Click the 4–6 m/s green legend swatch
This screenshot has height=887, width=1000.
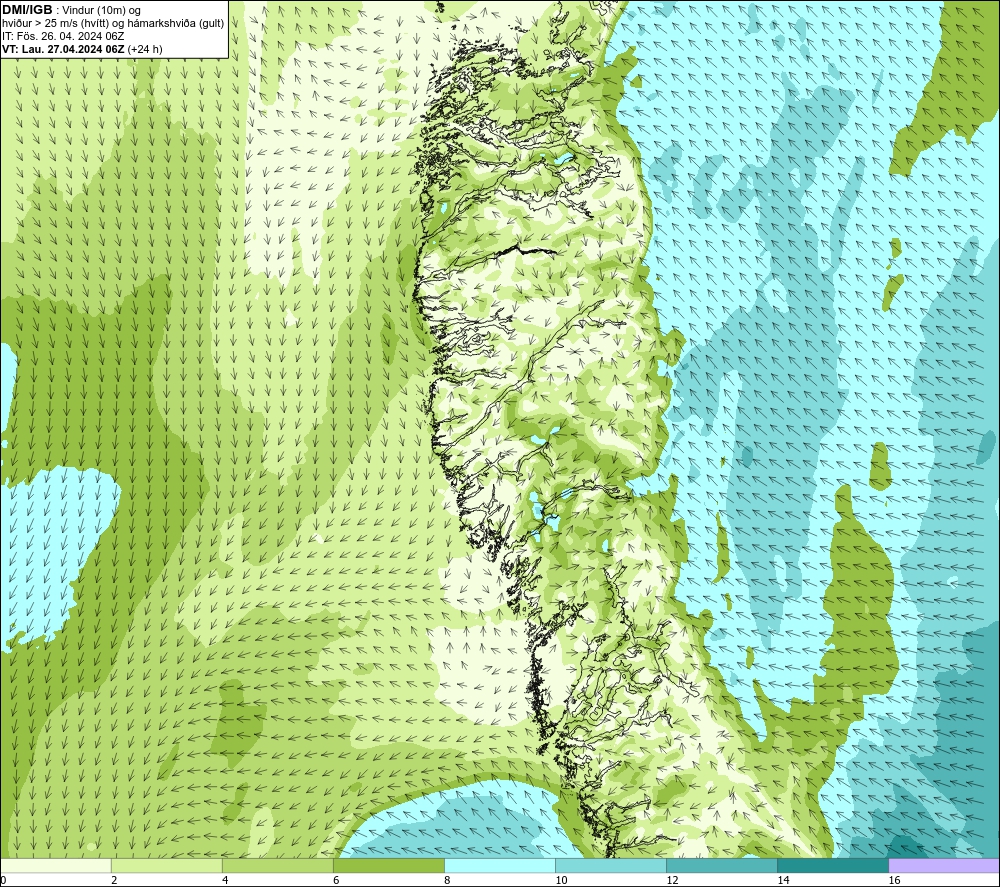[278, 865]
